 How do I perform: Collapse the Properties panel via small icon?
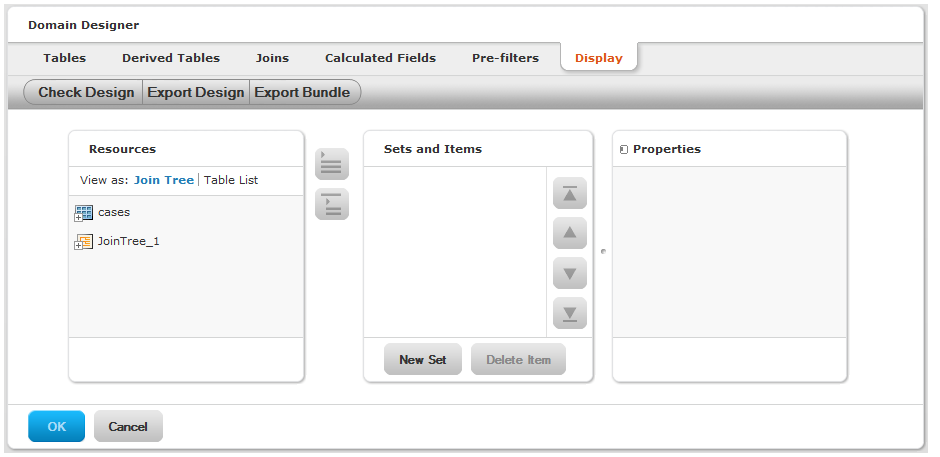[623, 150]
